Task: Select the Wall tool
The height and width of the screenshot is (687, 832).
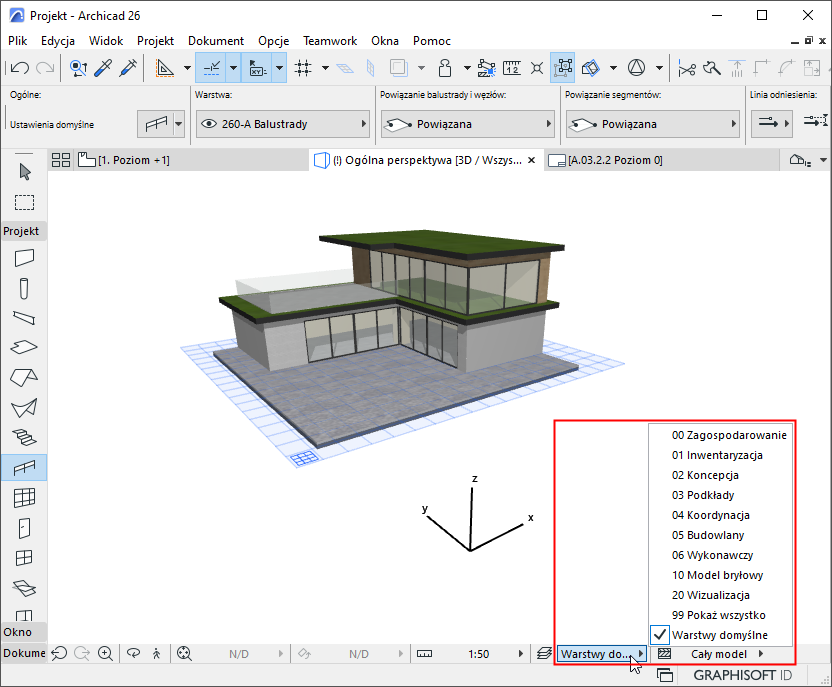Action: tap(24, 257)
